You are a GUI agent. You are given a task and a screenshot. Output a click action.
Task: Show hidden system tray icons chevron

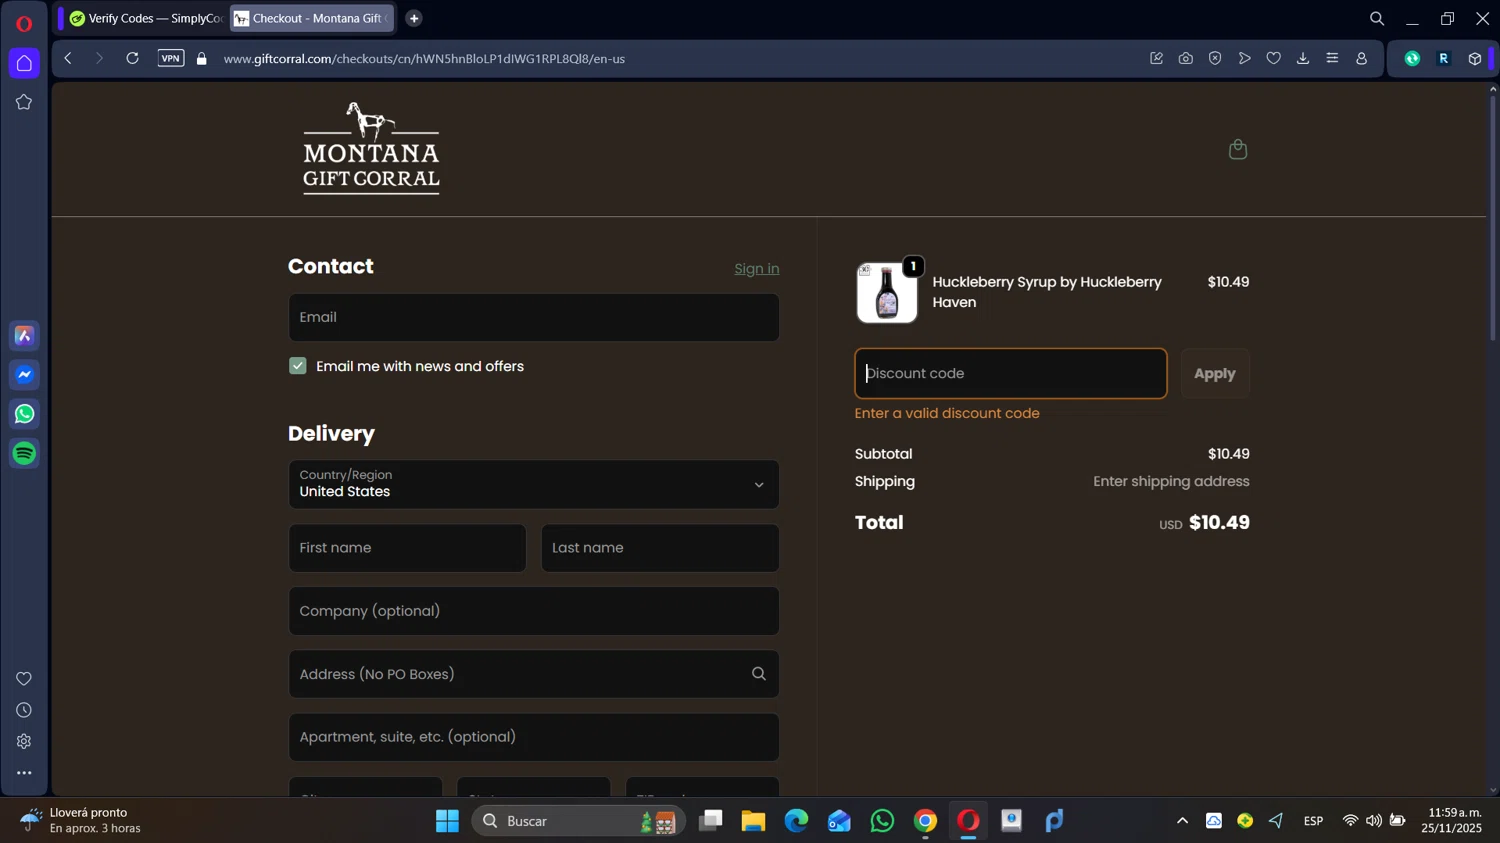(x=1182, y=821)
